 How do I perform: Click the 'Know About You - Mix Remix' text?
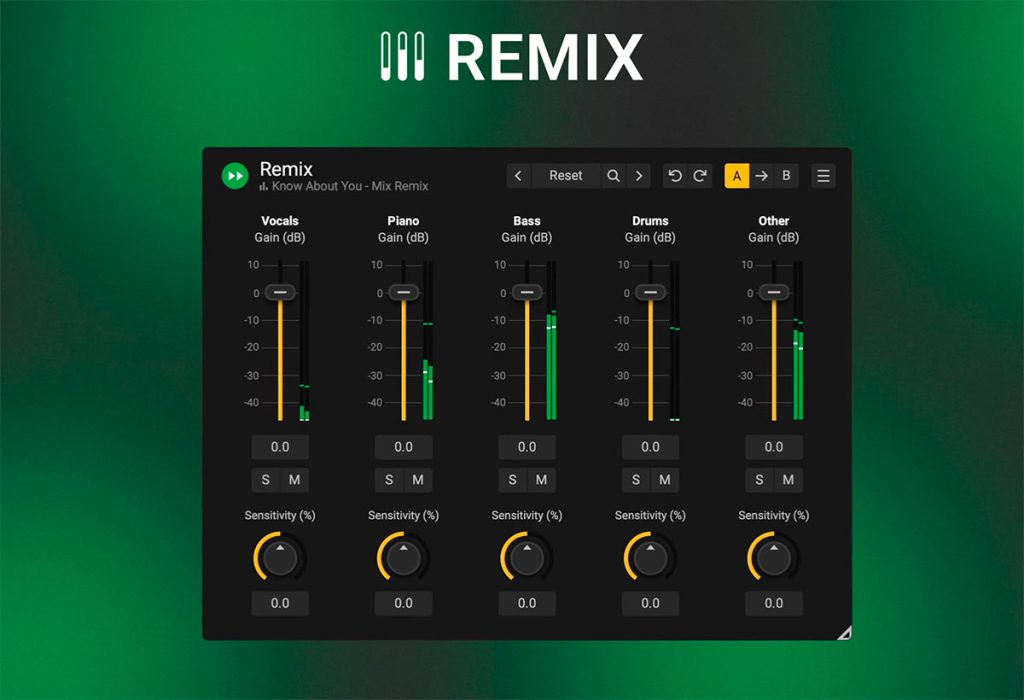coord(350,186)
